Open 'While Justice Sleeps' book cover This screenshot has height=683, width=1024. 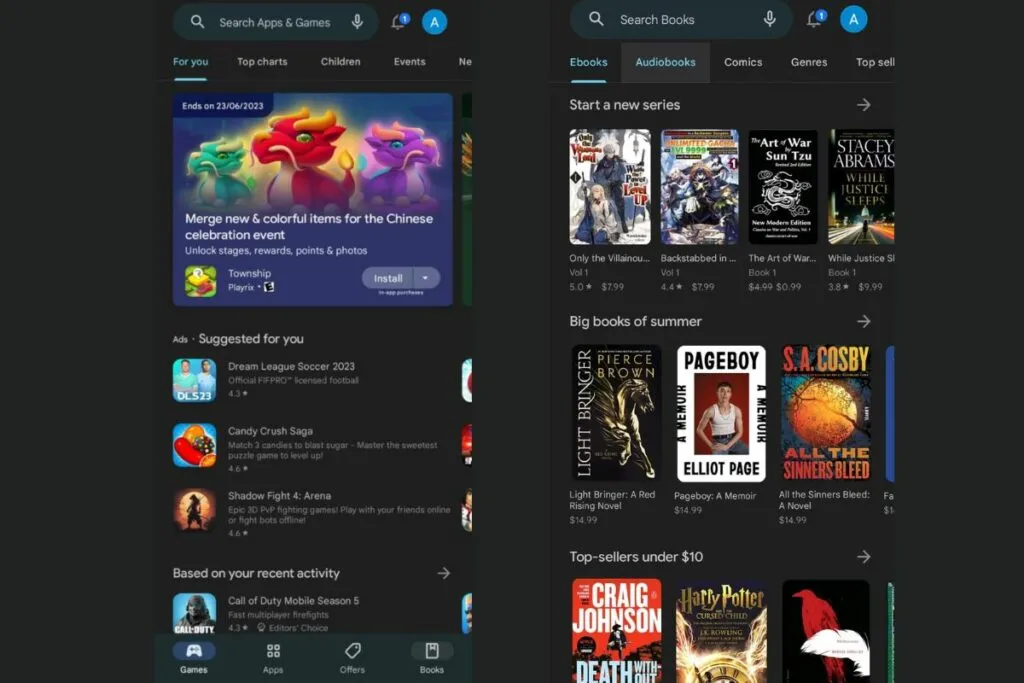coord(861,187)
